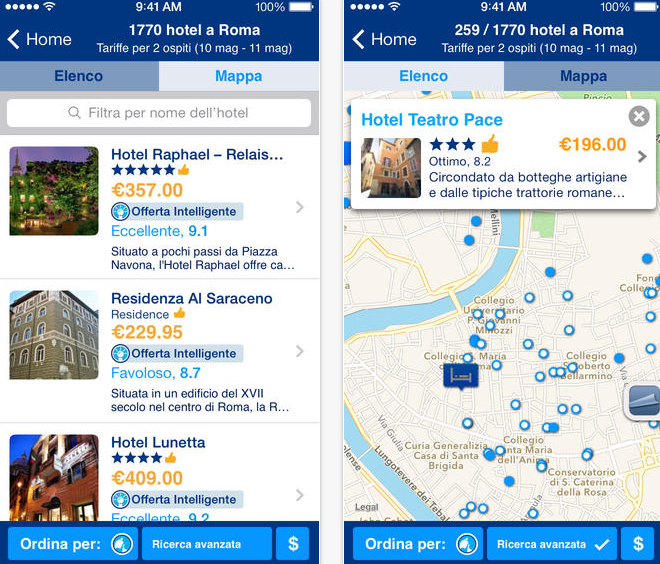Go back Home from map screen
The image size is (660, 564).
click(x=385, y=39)
